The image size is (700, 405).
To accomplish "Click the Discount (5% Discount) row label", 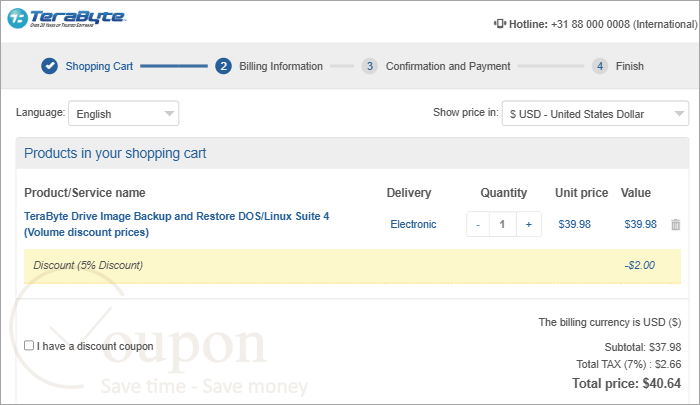I will tap(88, 265).
